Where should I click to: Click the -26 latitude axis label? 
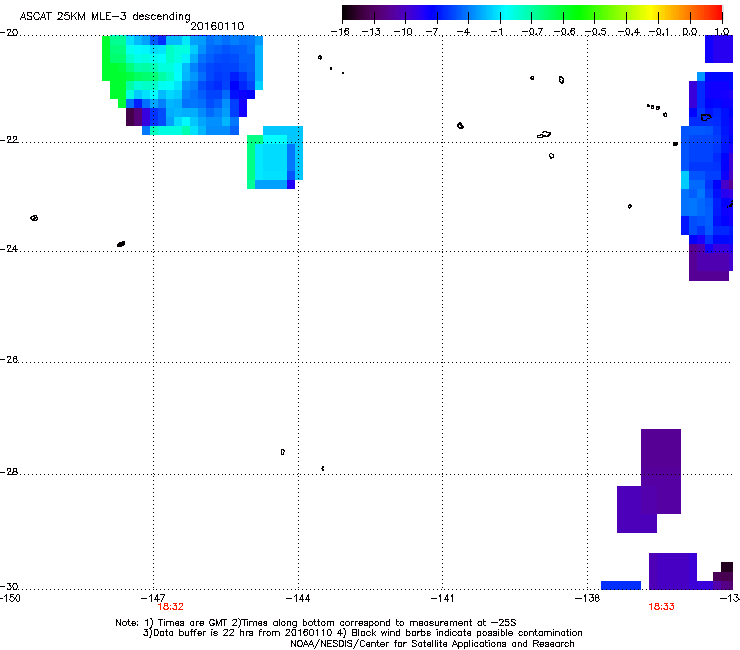[9, 360]
